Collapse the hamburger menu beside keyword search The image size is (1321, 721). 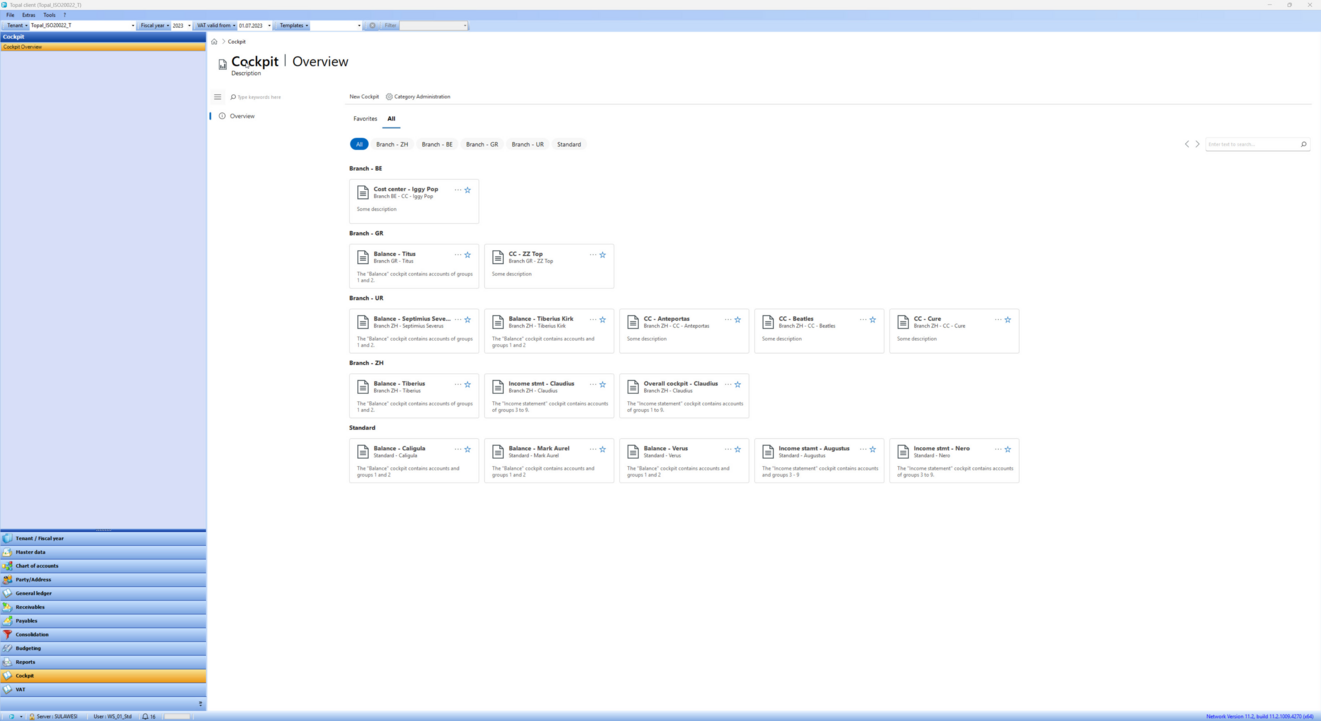coord(218,97)
